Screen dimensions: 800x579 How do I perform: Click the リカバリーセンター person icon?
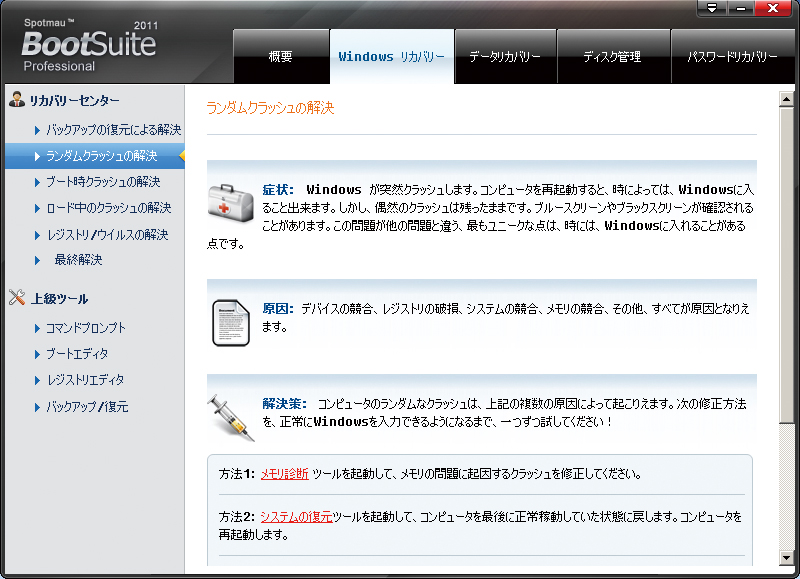point(17,99)
